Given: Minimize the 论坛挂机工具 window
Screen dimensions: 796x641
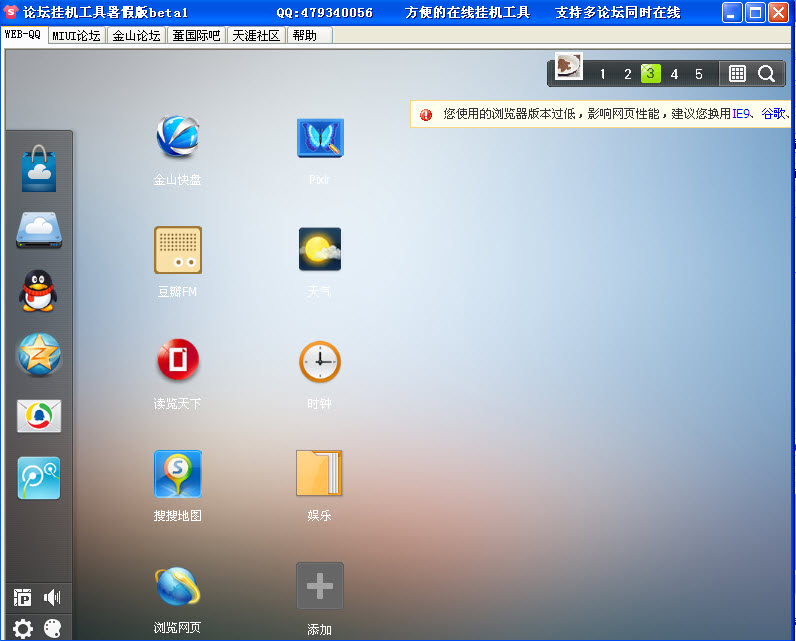Looking at the screenshot, I should point(732,13).
